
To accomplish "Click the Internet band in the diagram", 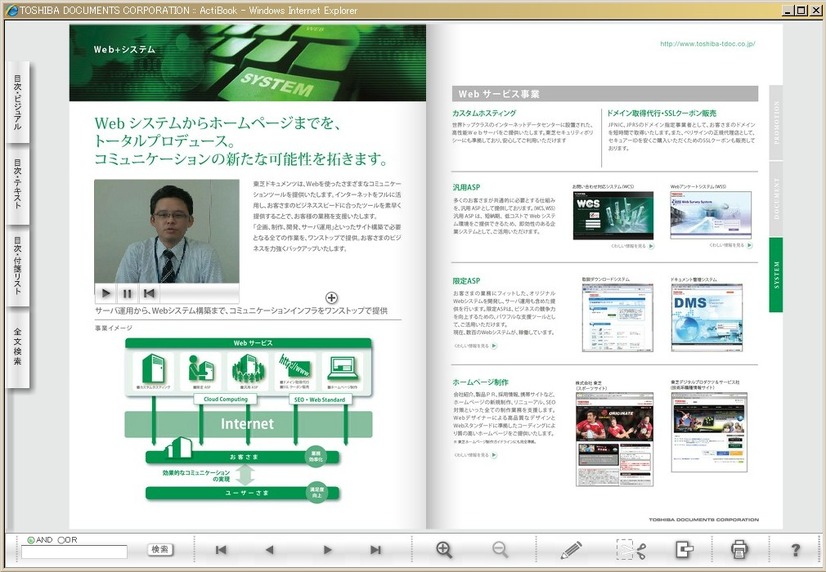I will point(248,424).
